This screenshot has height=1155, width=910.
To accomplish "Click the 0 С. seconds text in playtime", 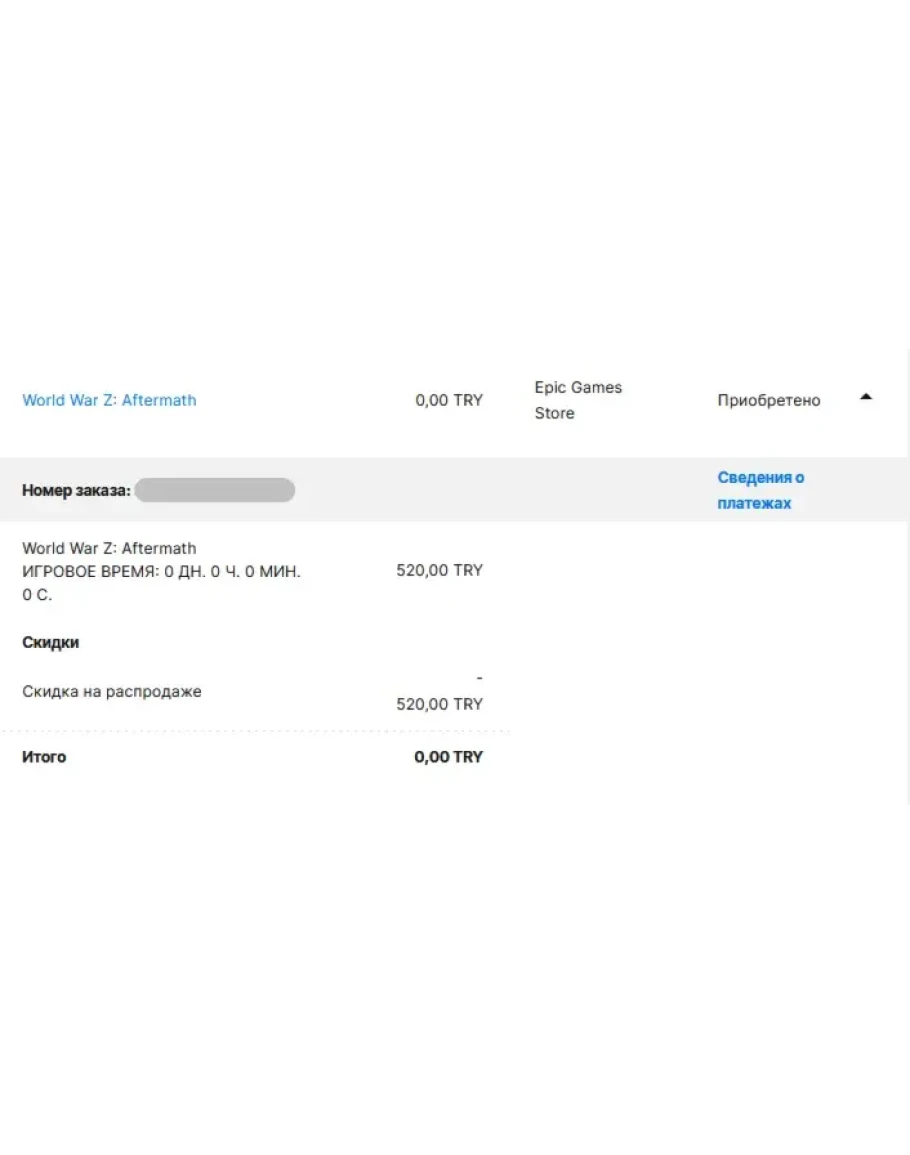I will 37,595.
